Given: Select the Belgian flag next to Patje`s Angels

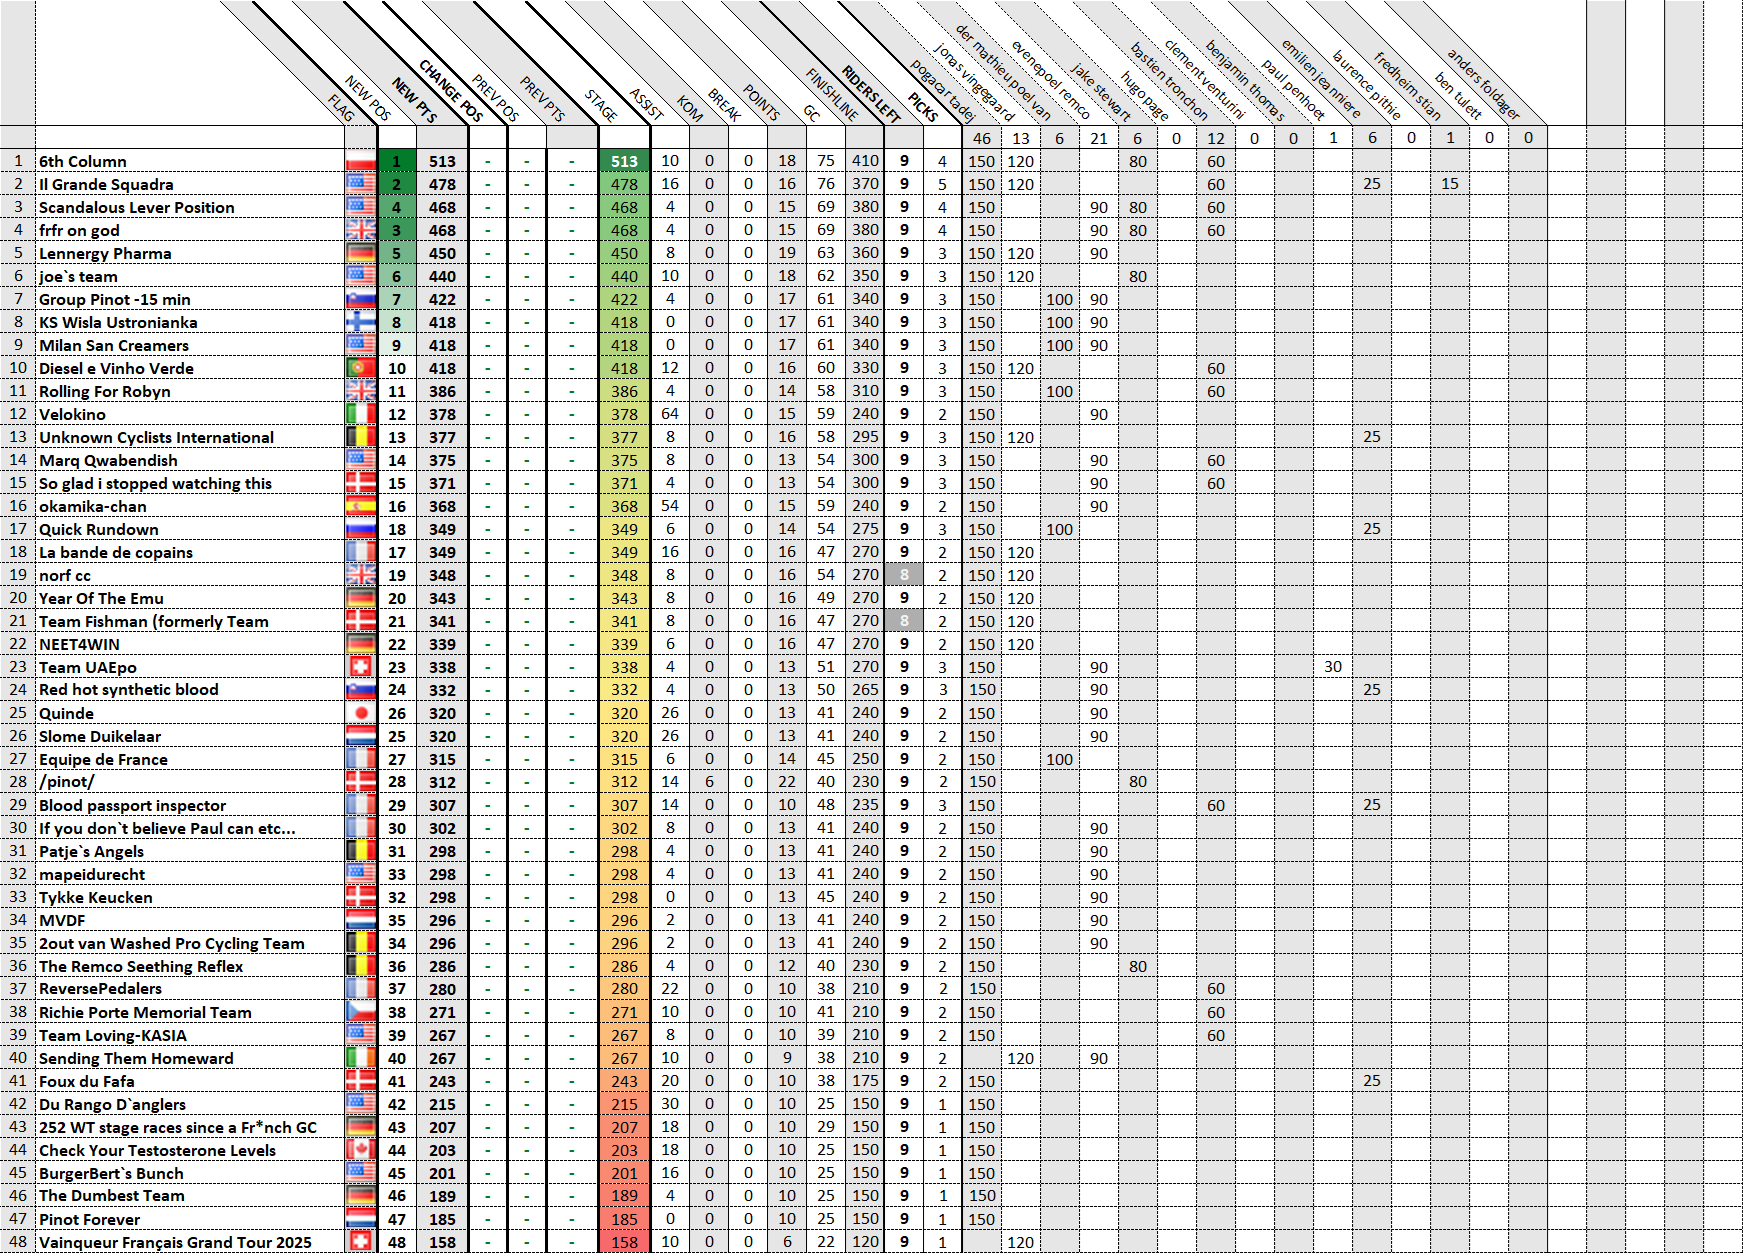Looking at the screenshot, I should (x=360, y=851).
